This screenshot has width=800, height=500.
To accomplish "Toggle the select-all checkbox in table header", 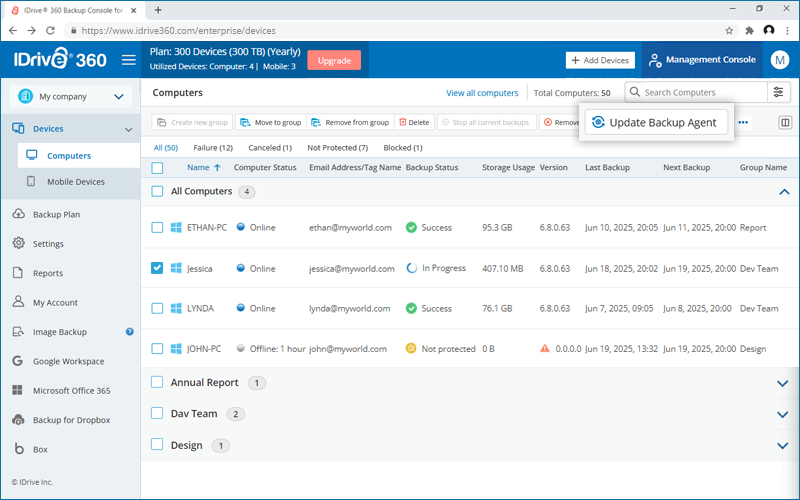I will pyautogui.click(x=157, y=168).
